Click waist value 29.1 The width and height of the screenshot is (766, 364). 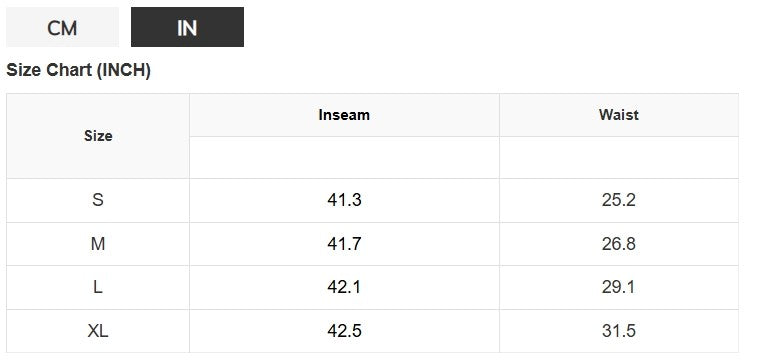pyautogui.click(x=618, y=287)
